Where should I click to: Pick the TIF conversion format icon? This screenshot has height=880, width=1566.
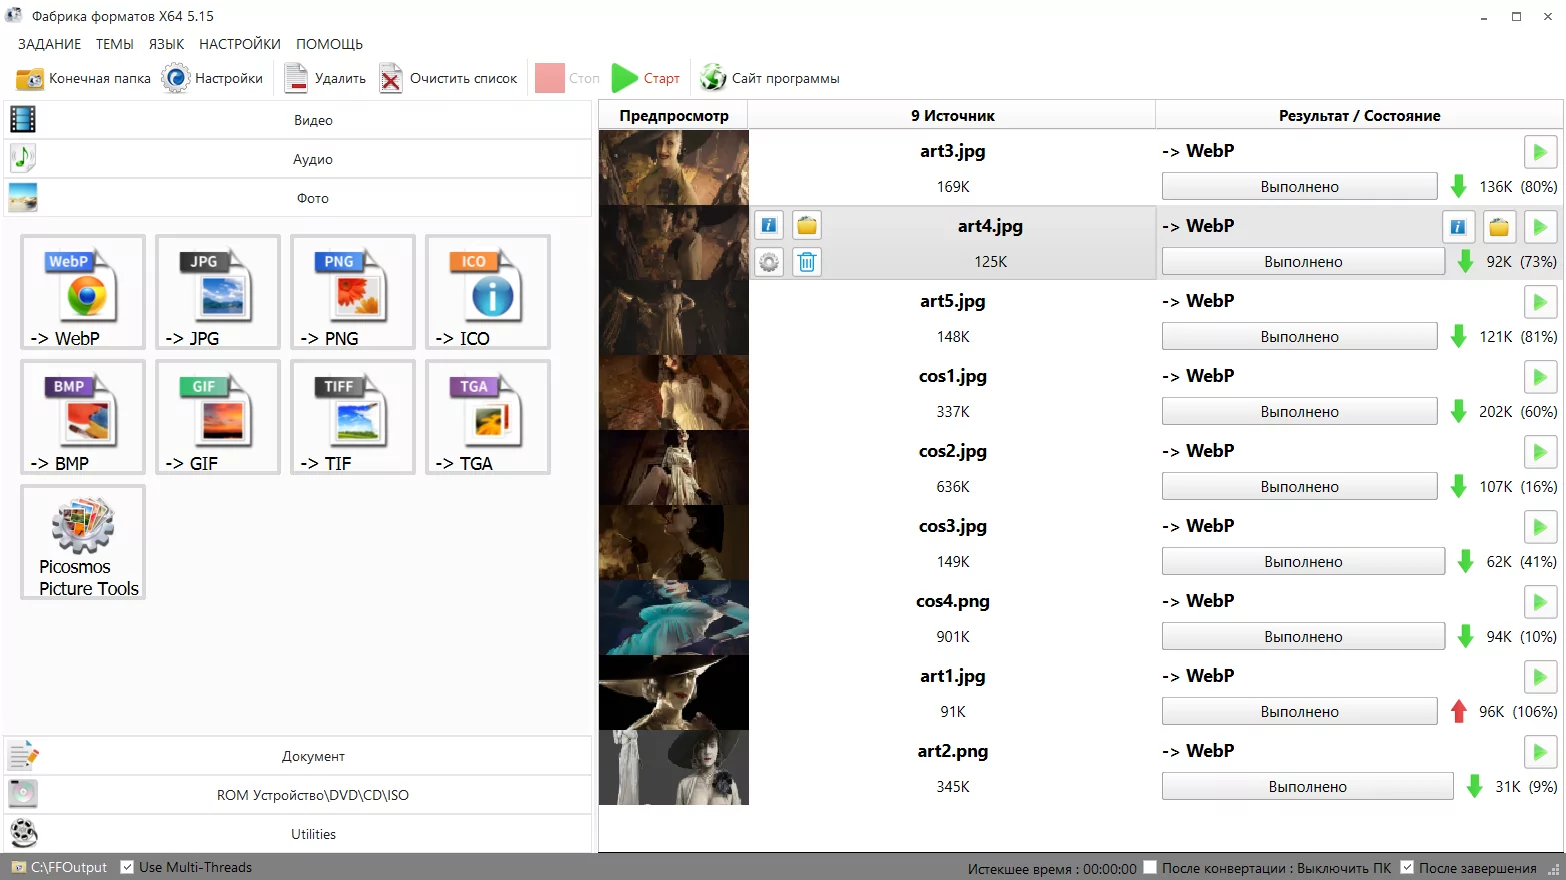click(353, 417)
